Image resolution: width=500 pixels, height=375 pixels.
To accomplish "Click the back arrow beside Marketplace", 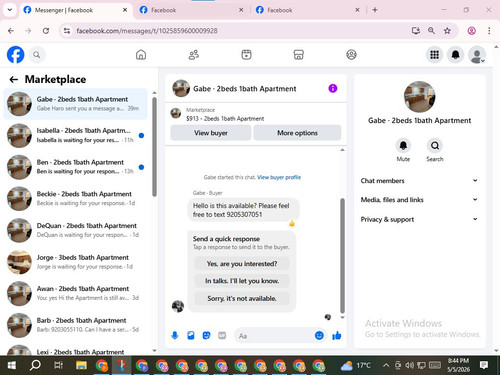I will pos(14,79).
